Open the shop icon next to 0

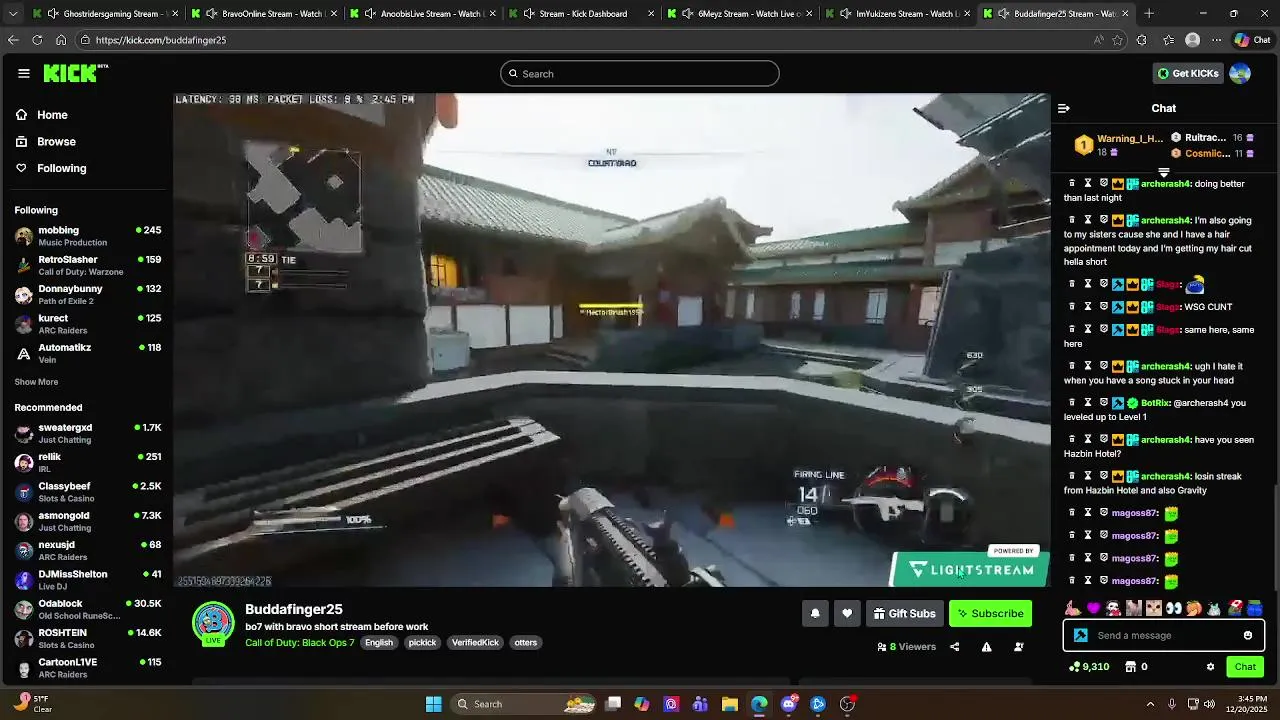coord(1130,667)
